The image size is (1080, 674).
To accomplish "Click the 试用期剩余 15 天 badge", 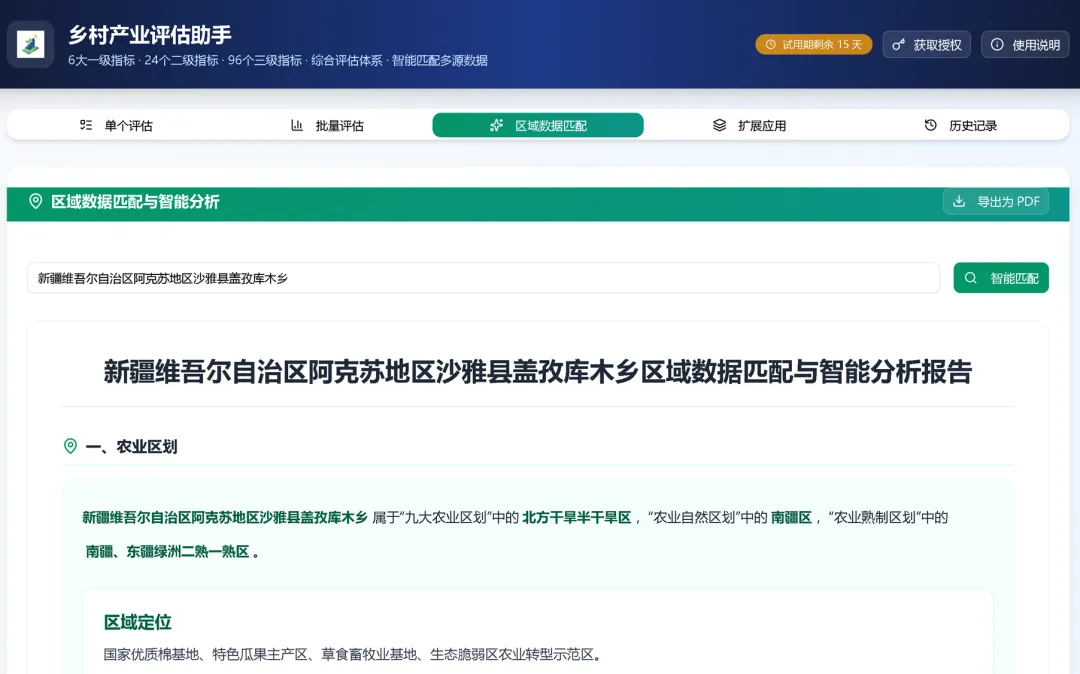I will click(814, 45).
